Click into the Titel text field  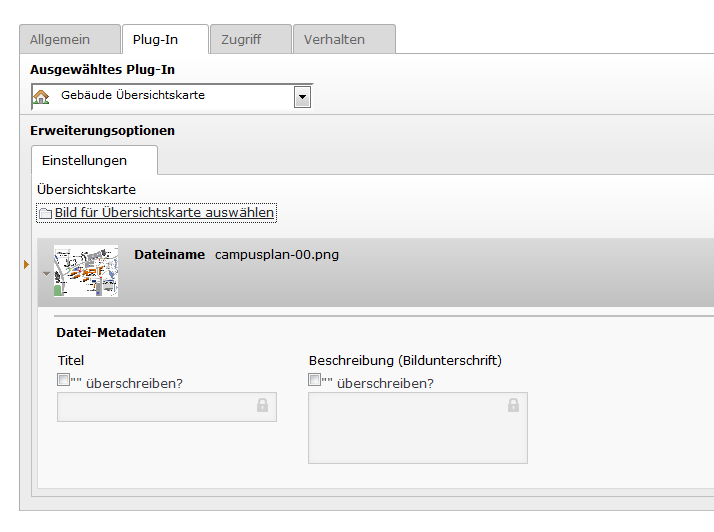tap(155, 407)
